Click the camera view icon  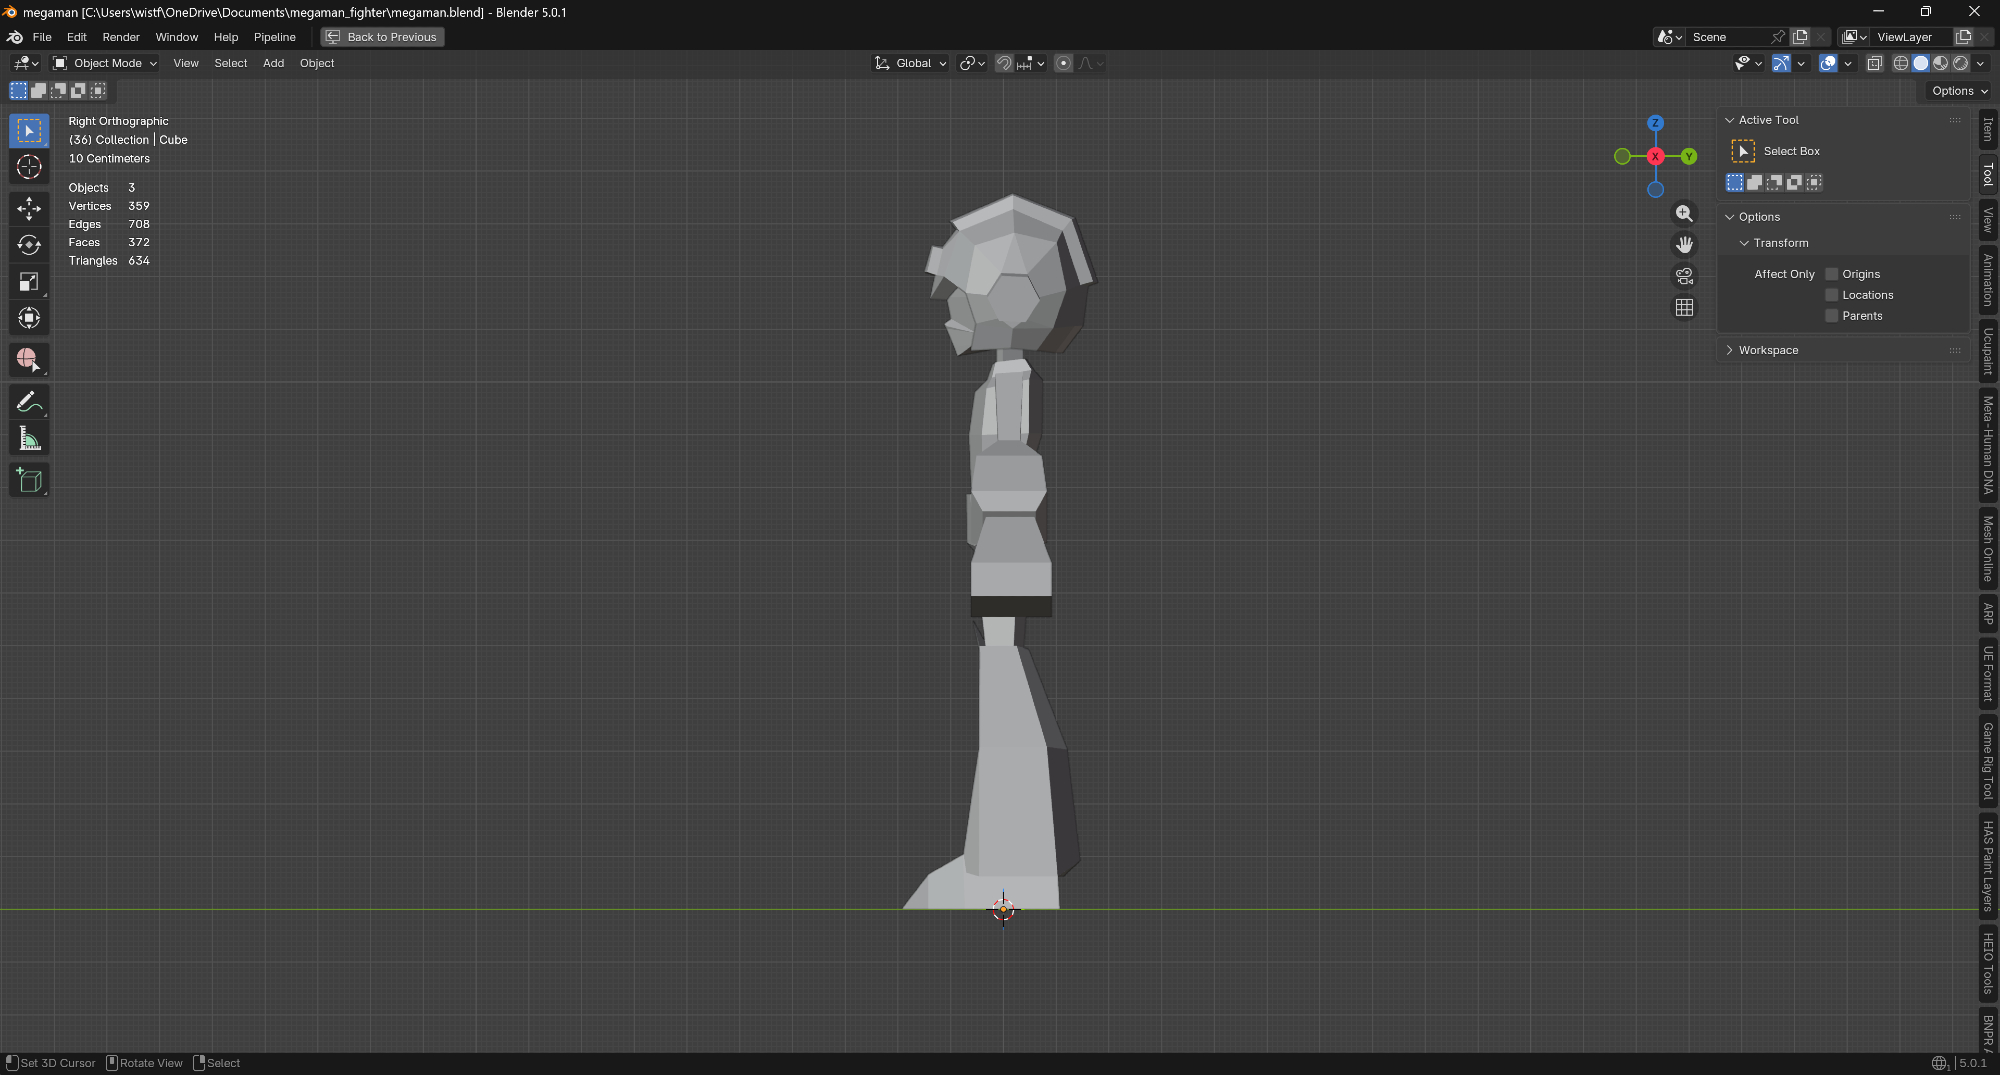tap(1684, 276)
